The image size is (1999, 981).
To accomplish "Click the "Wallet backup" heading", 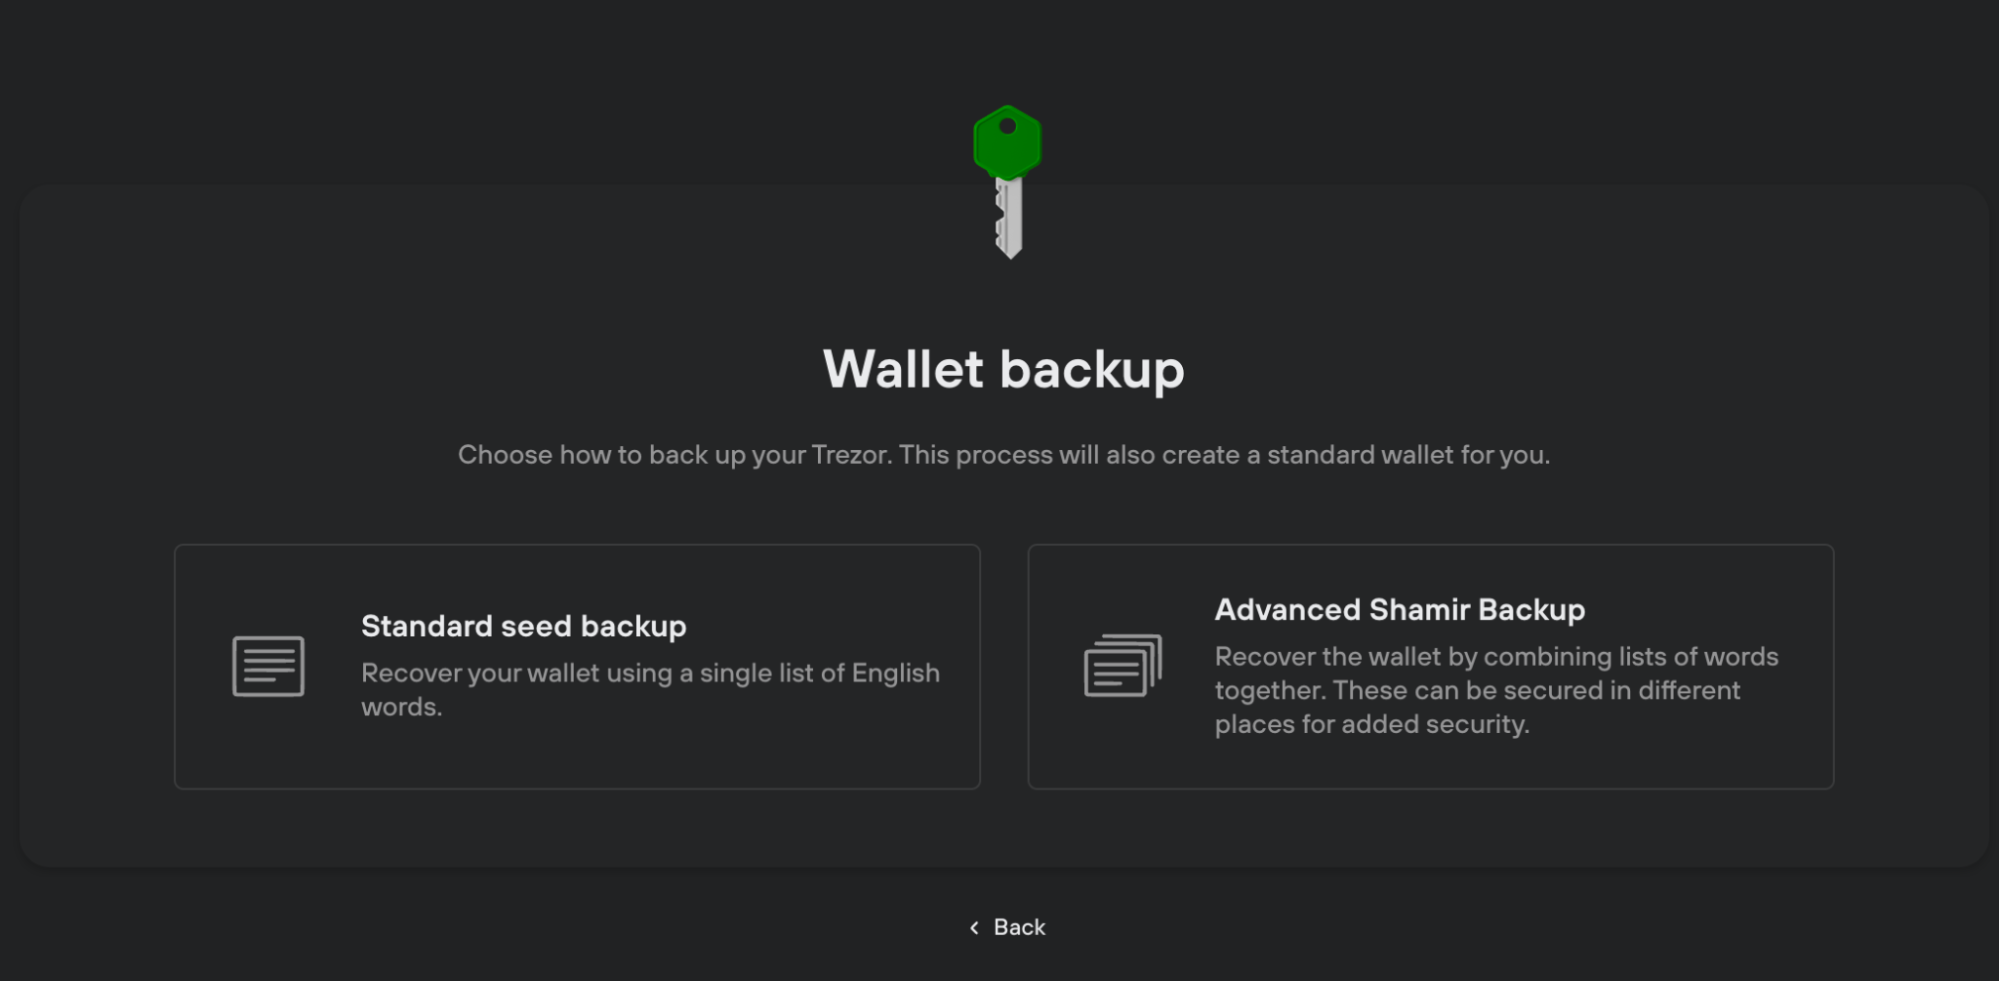I will [x=1003, y=370].
